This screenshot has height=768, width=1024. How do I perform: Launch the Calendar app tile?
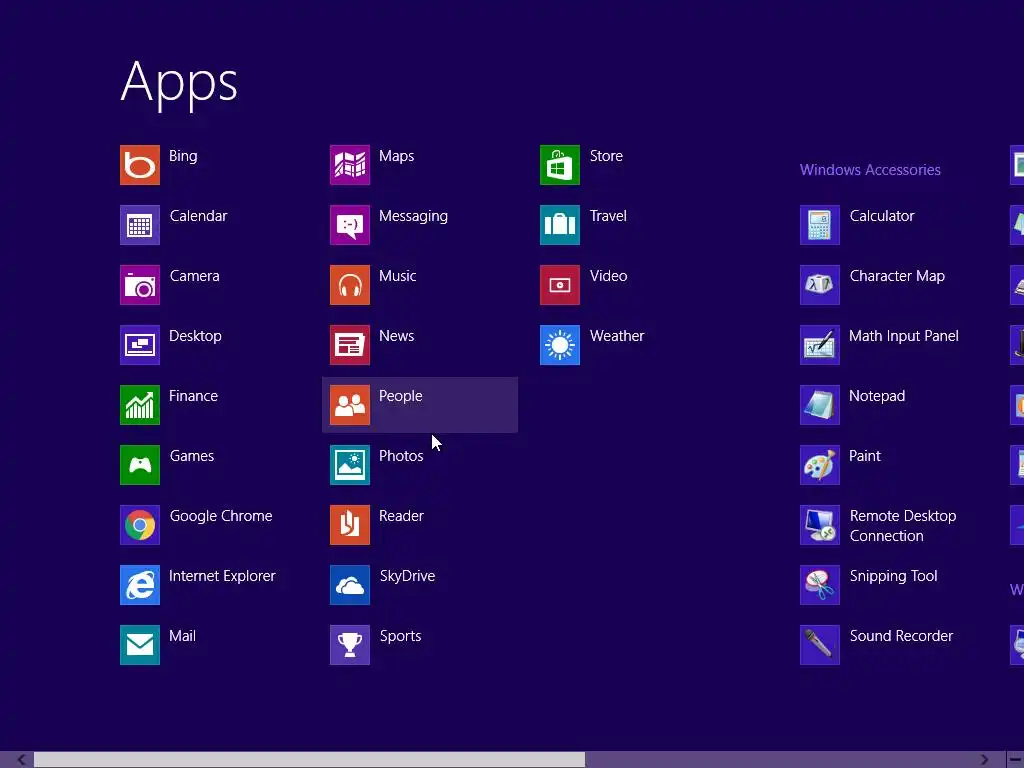pos(140,225)
